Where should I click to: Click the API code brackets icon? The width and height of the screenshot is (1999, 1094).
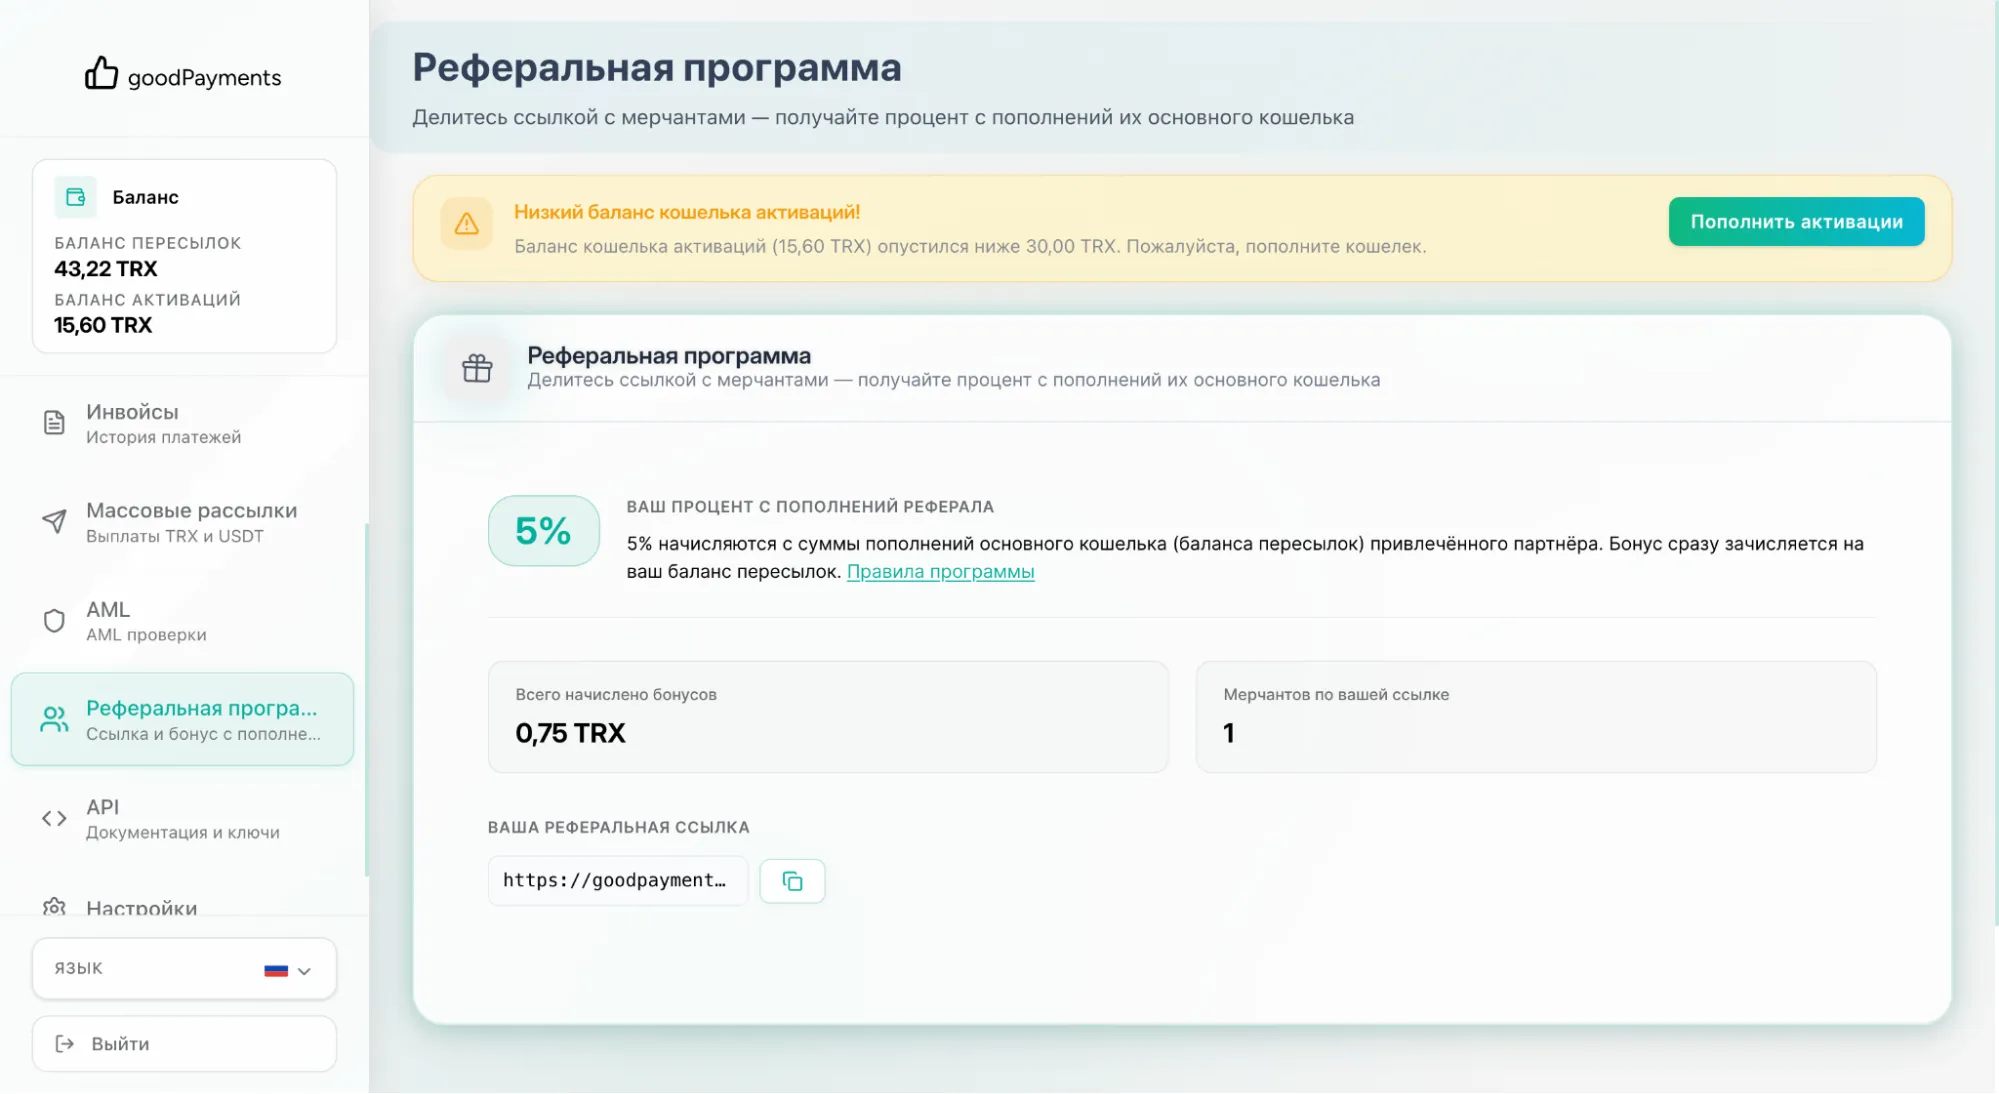click(x=54, y=818)
